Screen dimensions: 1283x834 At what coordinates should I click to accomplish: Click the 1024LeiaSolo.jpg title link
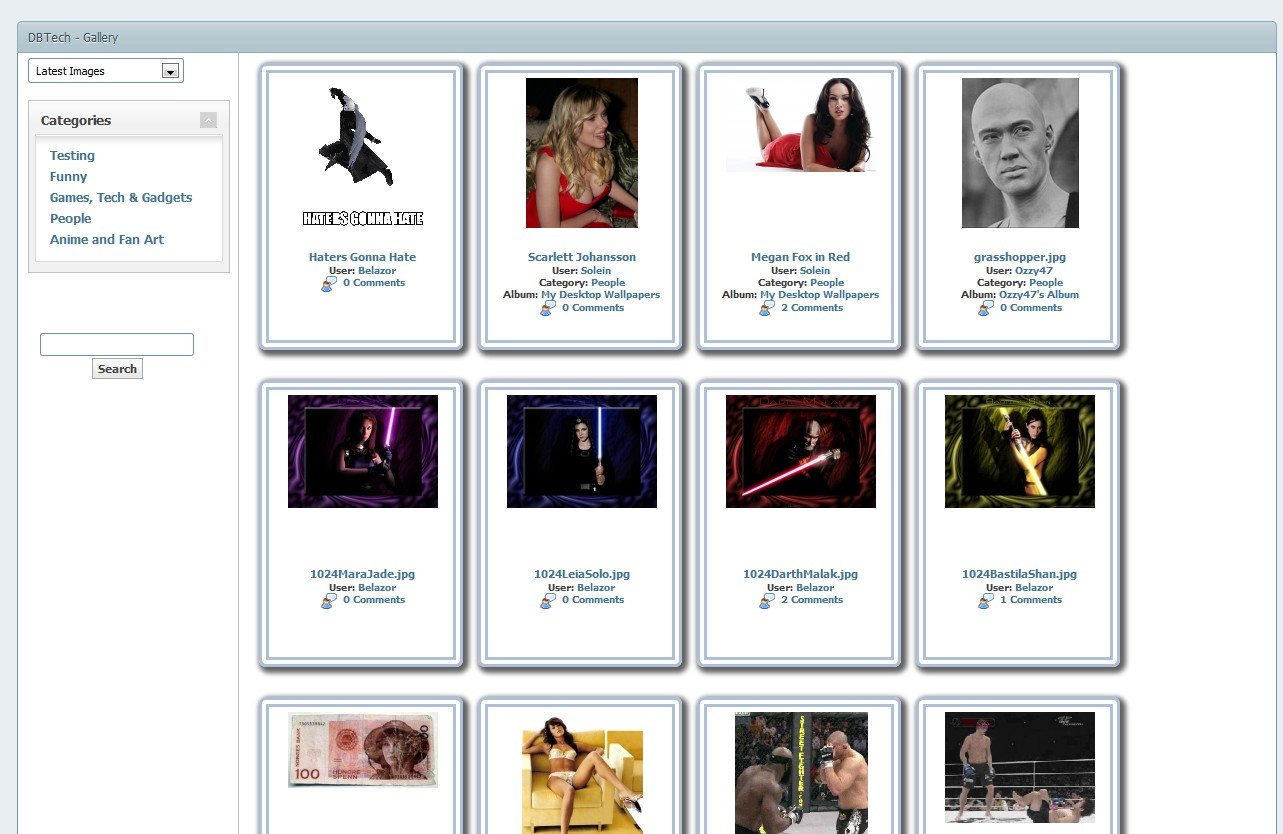[581, 574]
